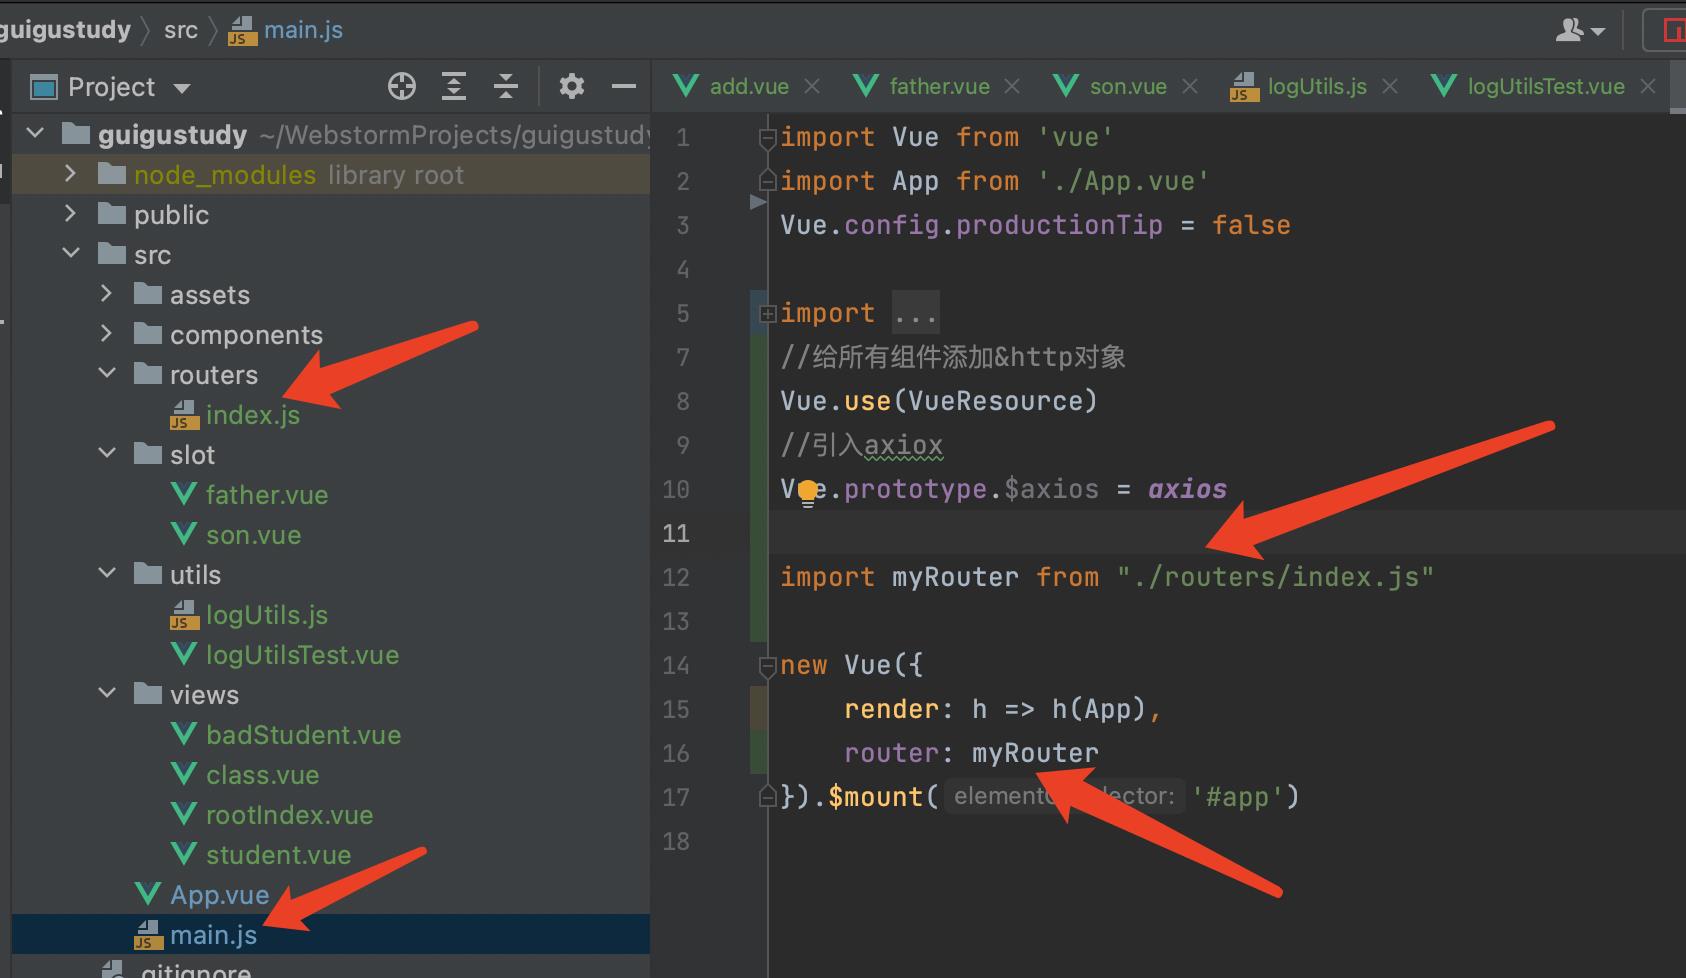Click the expand all icon in Project panel
The image size is (1686, 978).
454,87
